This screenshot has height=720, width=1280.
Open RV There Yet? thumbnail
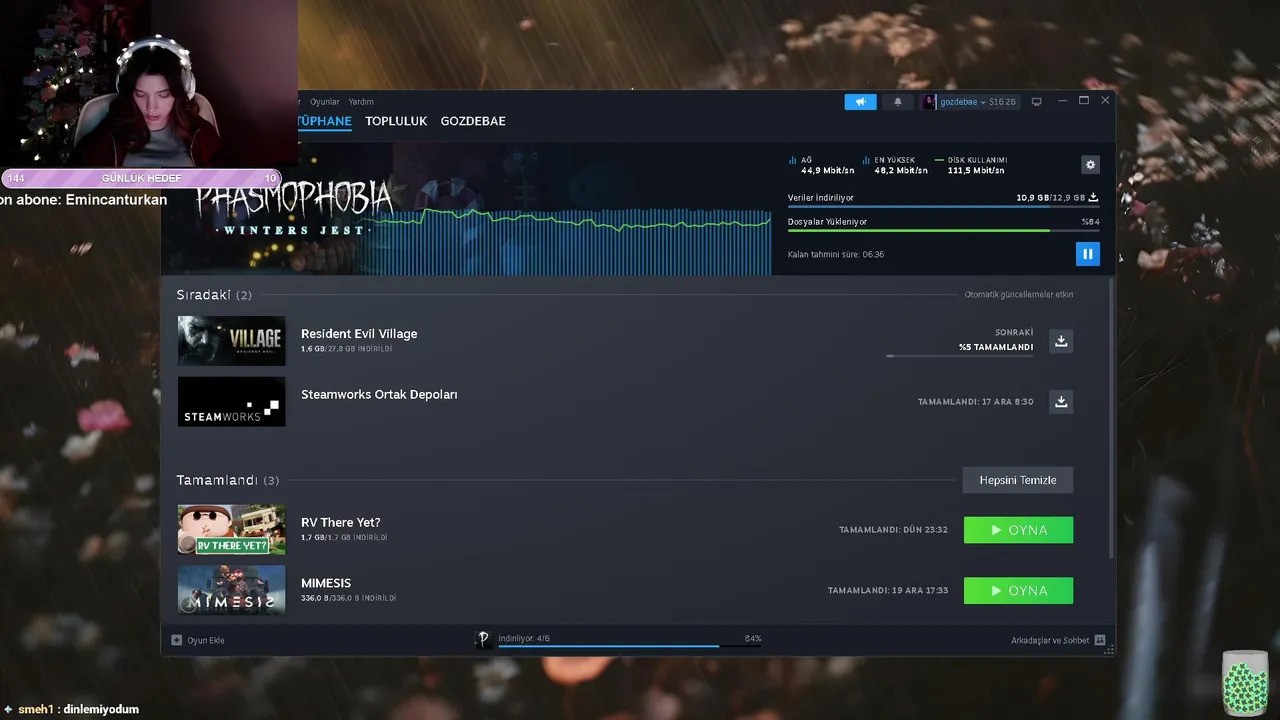(x=231, y=529)
